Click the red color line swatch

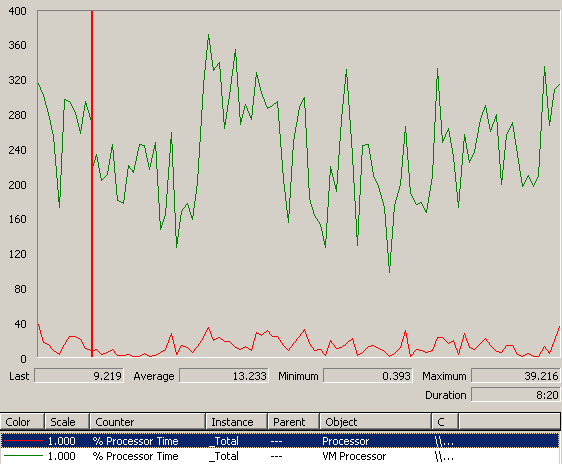(x=23, y=441)
